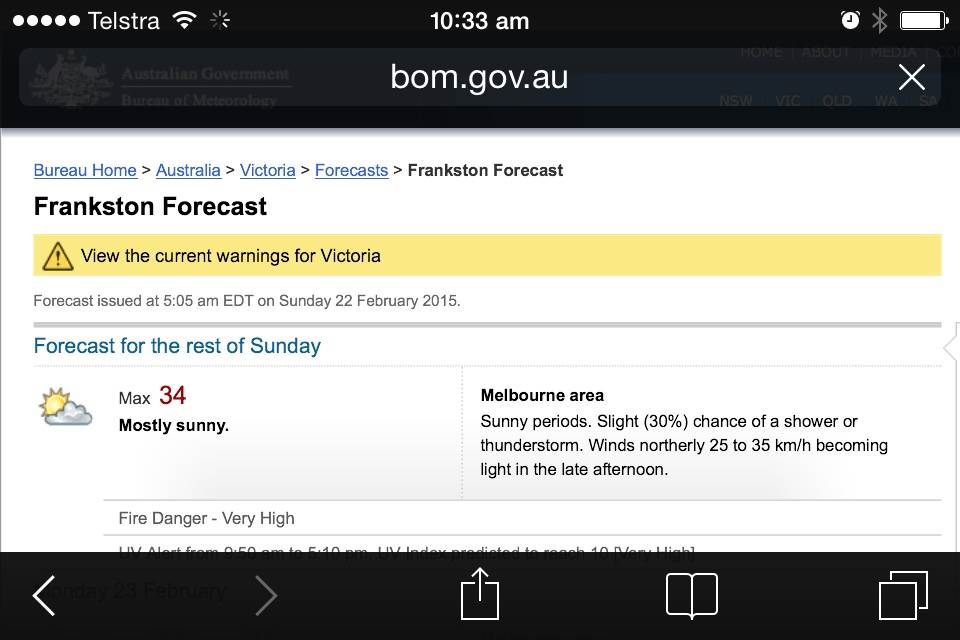The image size is (960, 640).
Task: Stop loading with the X icon
Action: pos(911,77)
